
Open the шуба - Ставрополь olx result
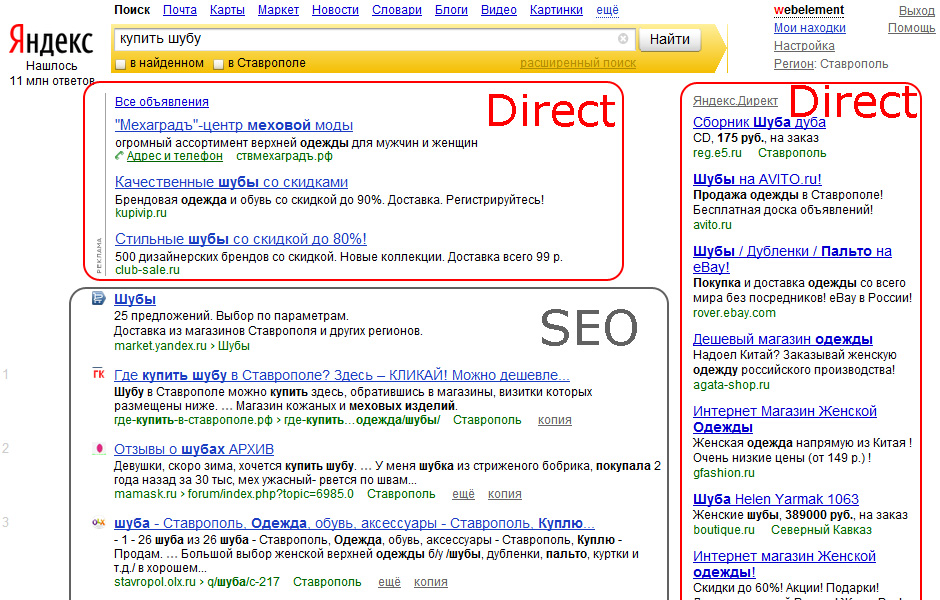(354, 523)
